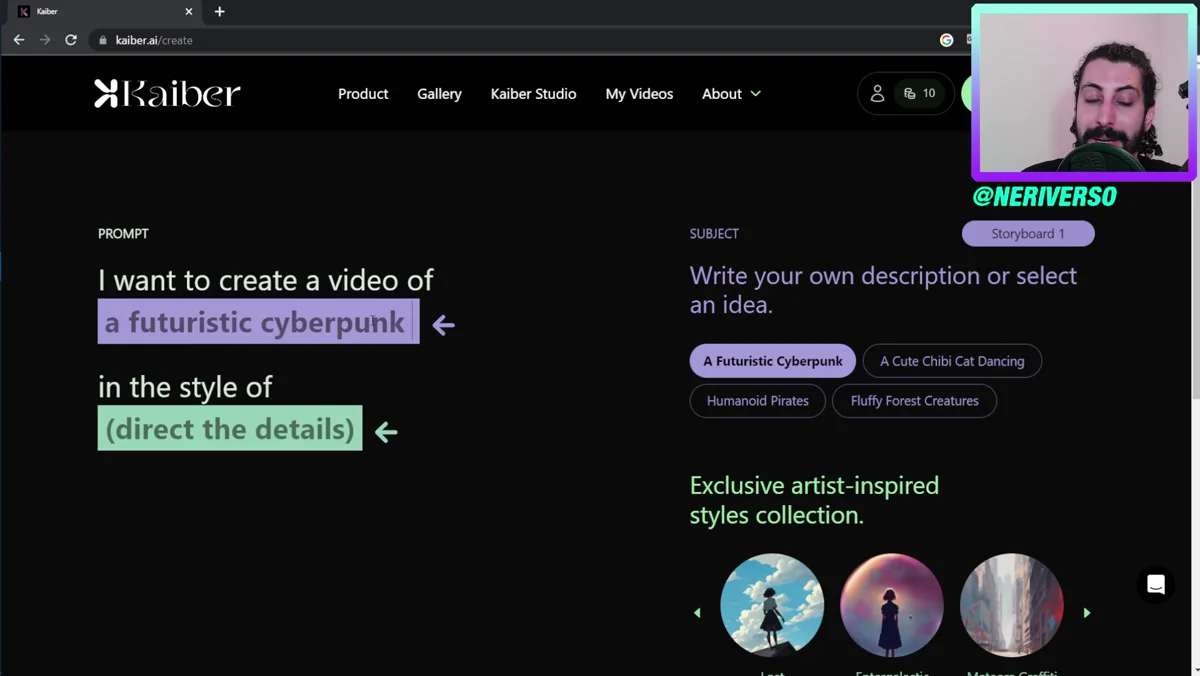Image resolution: width=1200 pixels, height=676 pixels.
Task: Click the SUBJECT heading label
Action: pos(714,233)
